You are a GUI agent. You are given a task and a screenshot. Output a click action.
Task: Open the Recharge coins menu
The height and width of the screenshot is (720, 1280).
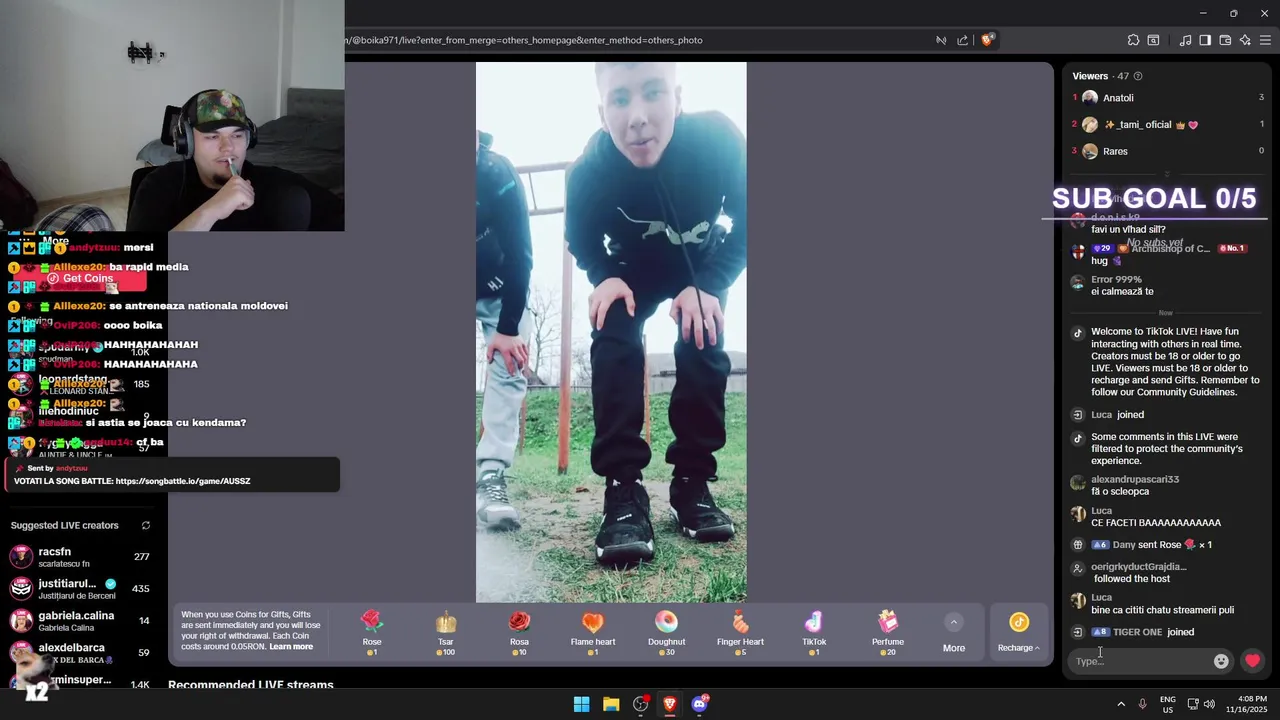tap(1018, 633)
